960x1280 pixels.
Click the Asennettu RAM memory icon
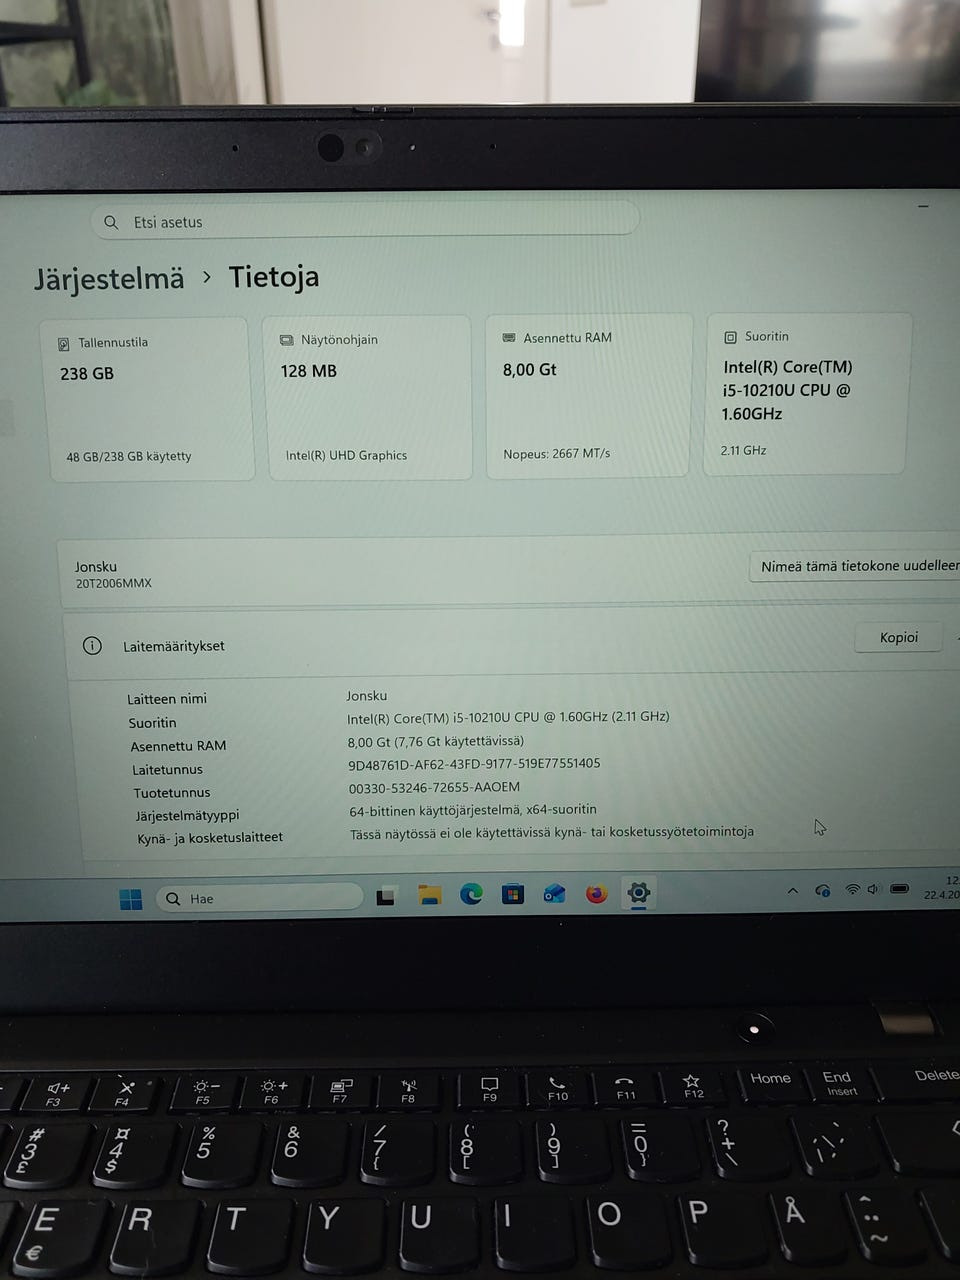[x=508, y=338]
